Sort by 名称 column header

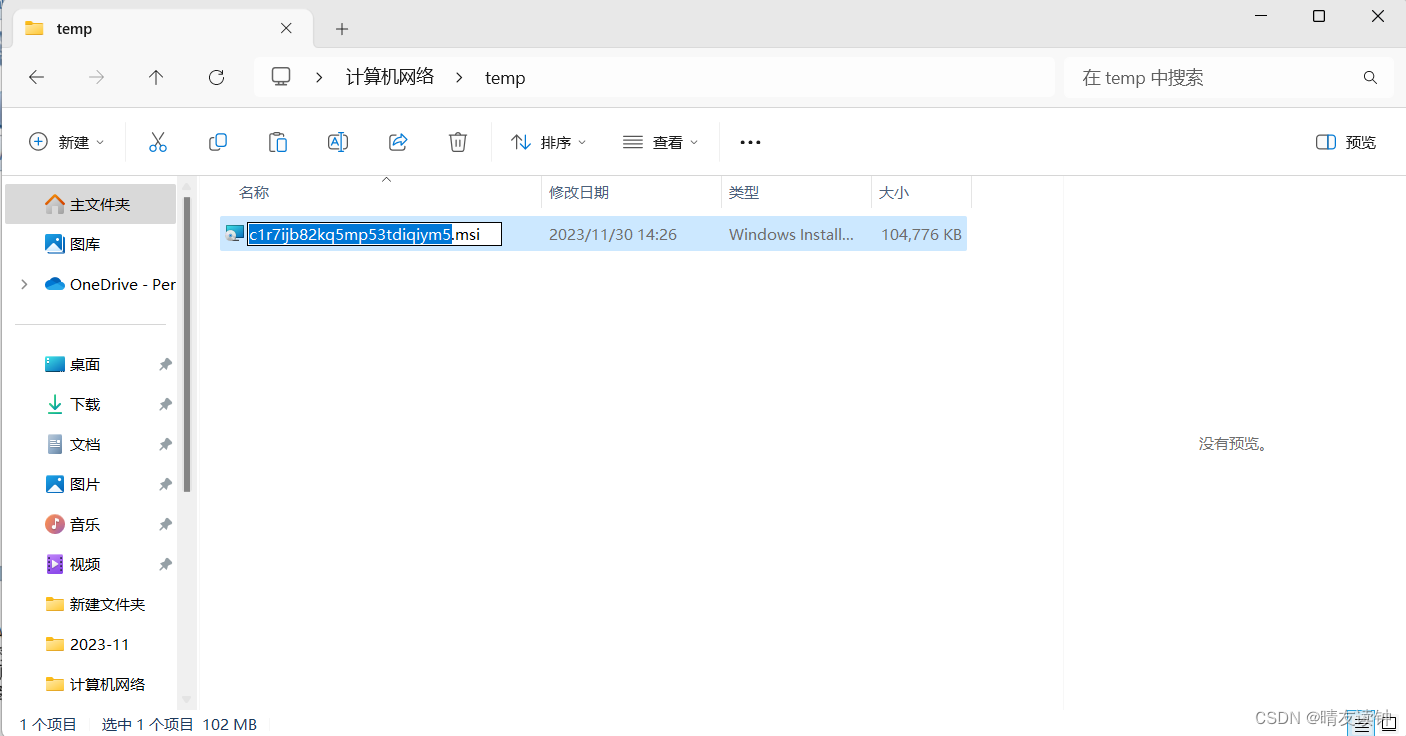click(x=254, y=192)
